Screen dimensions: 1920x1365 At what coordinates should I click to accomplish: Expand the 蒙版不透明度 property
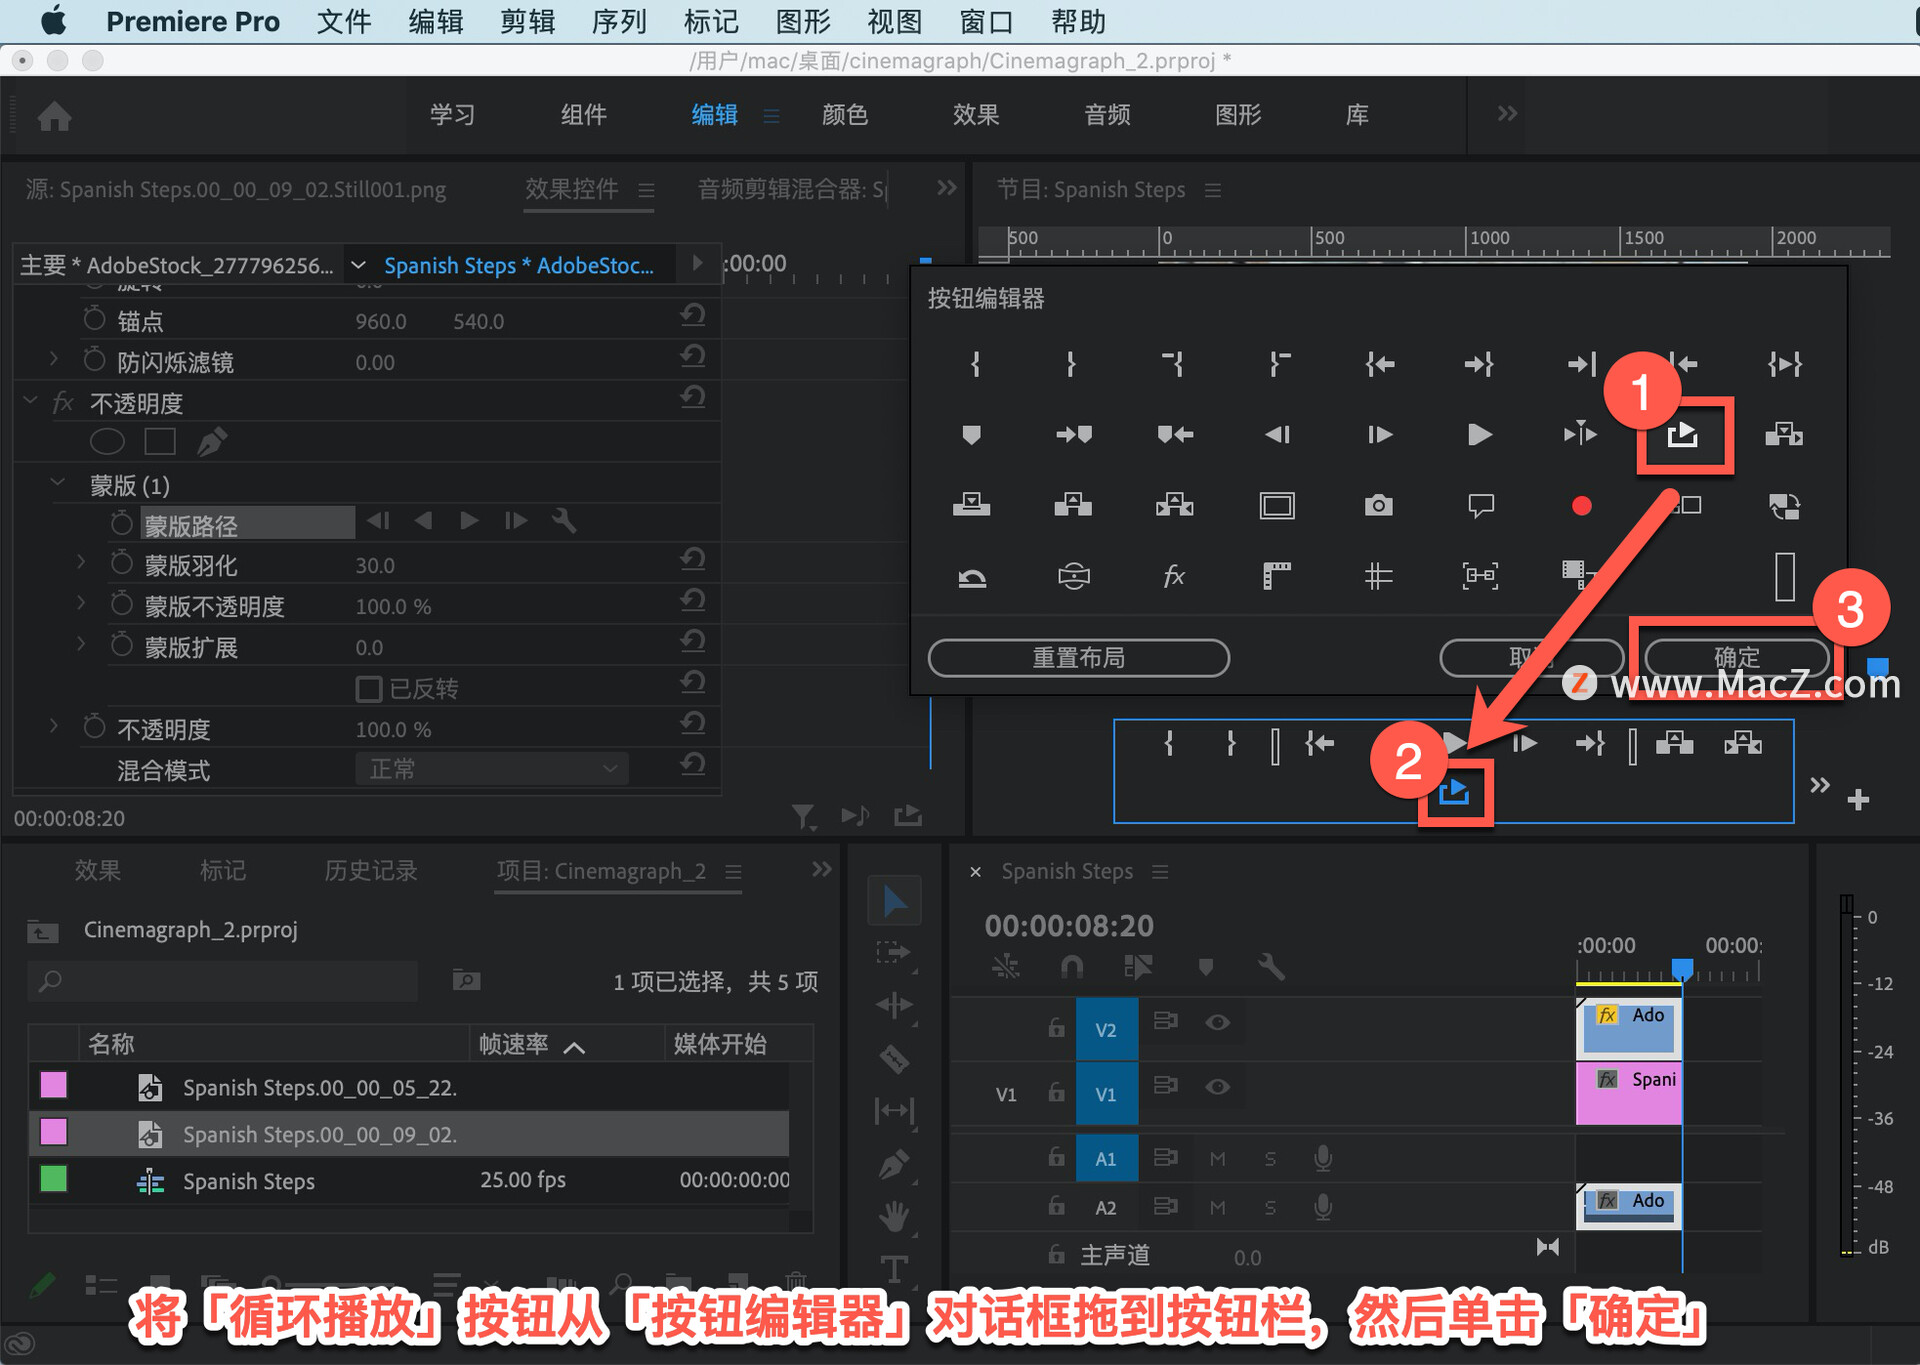pyautogui.click(x=81, y=603)
